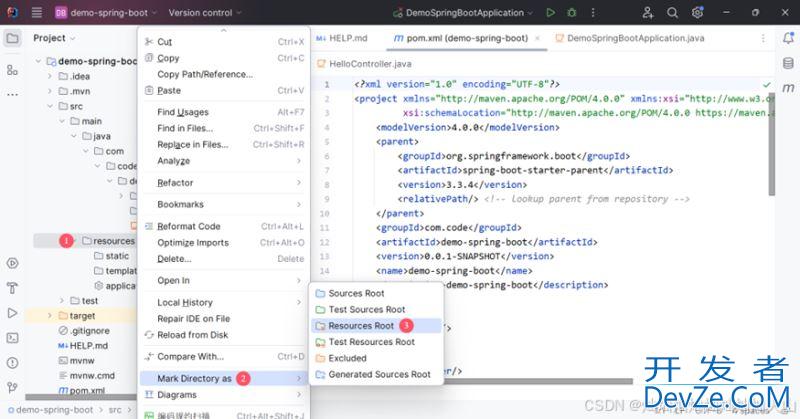Select the static folder in the tree
Screen dimensions: 800x419
(x=111, y=256)
